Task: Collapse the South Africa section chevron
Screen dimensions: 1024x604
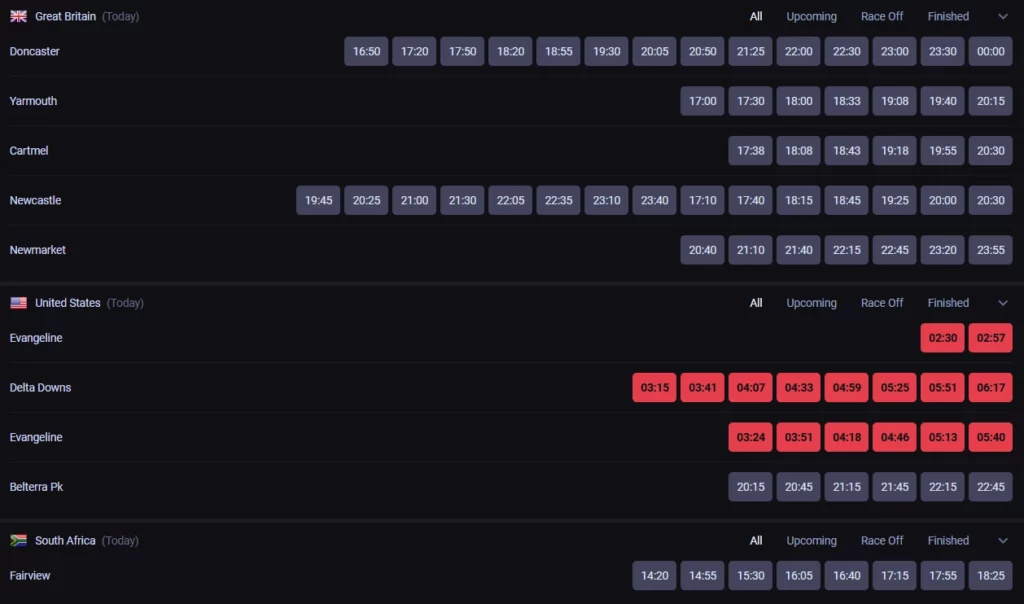Action: pos(1002,541)
